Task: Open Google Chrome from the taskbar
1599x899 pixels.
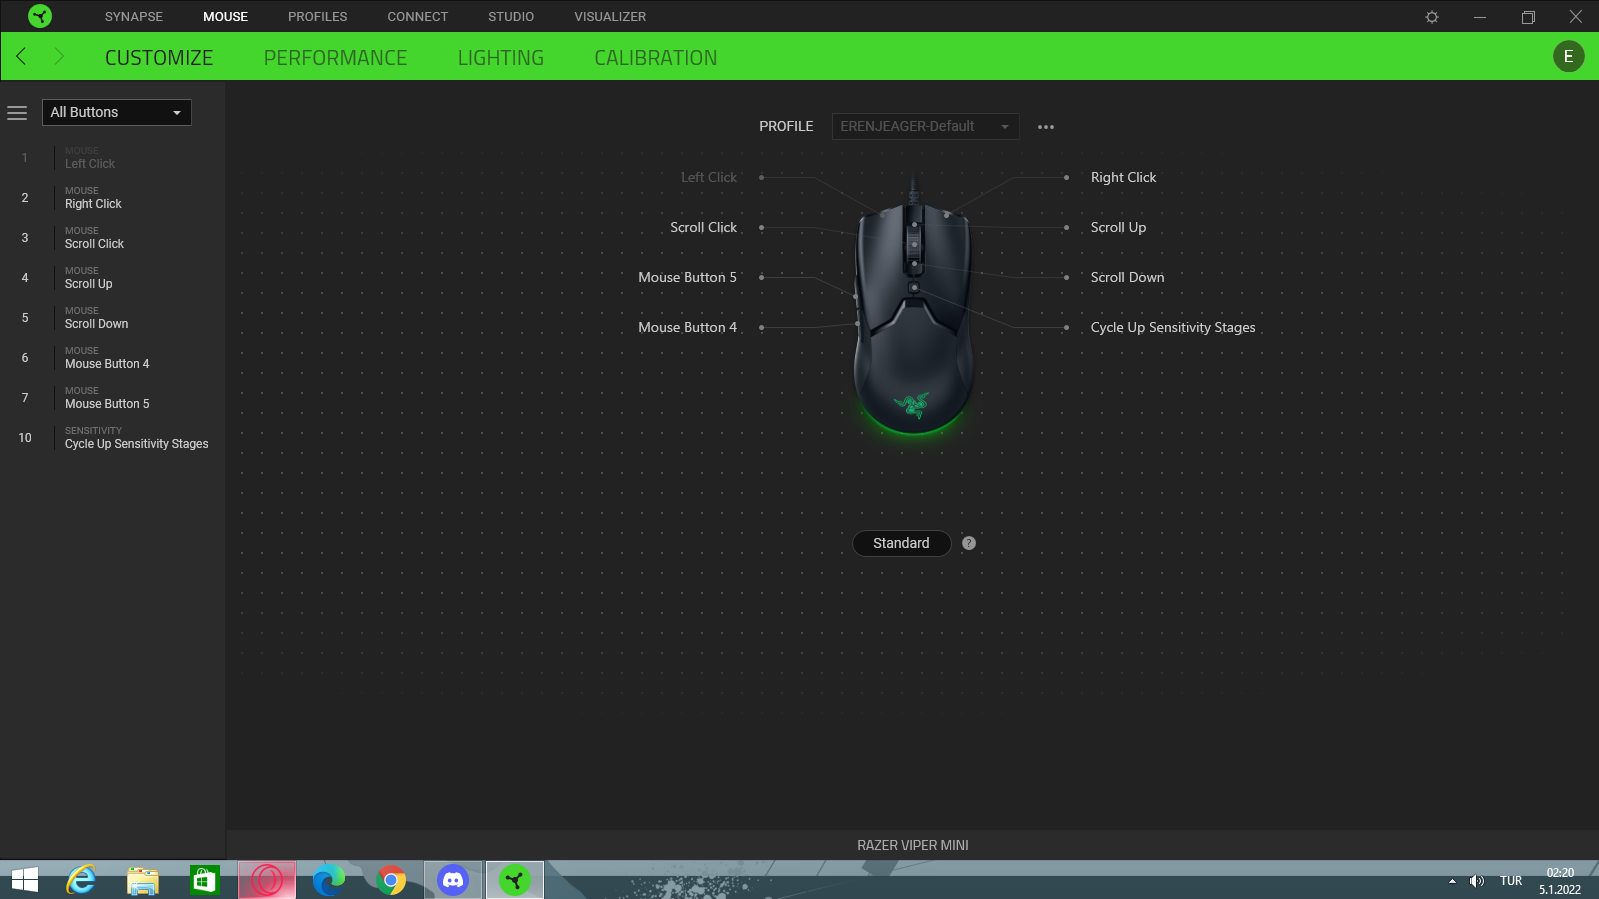Action: [x=391, y=880]
